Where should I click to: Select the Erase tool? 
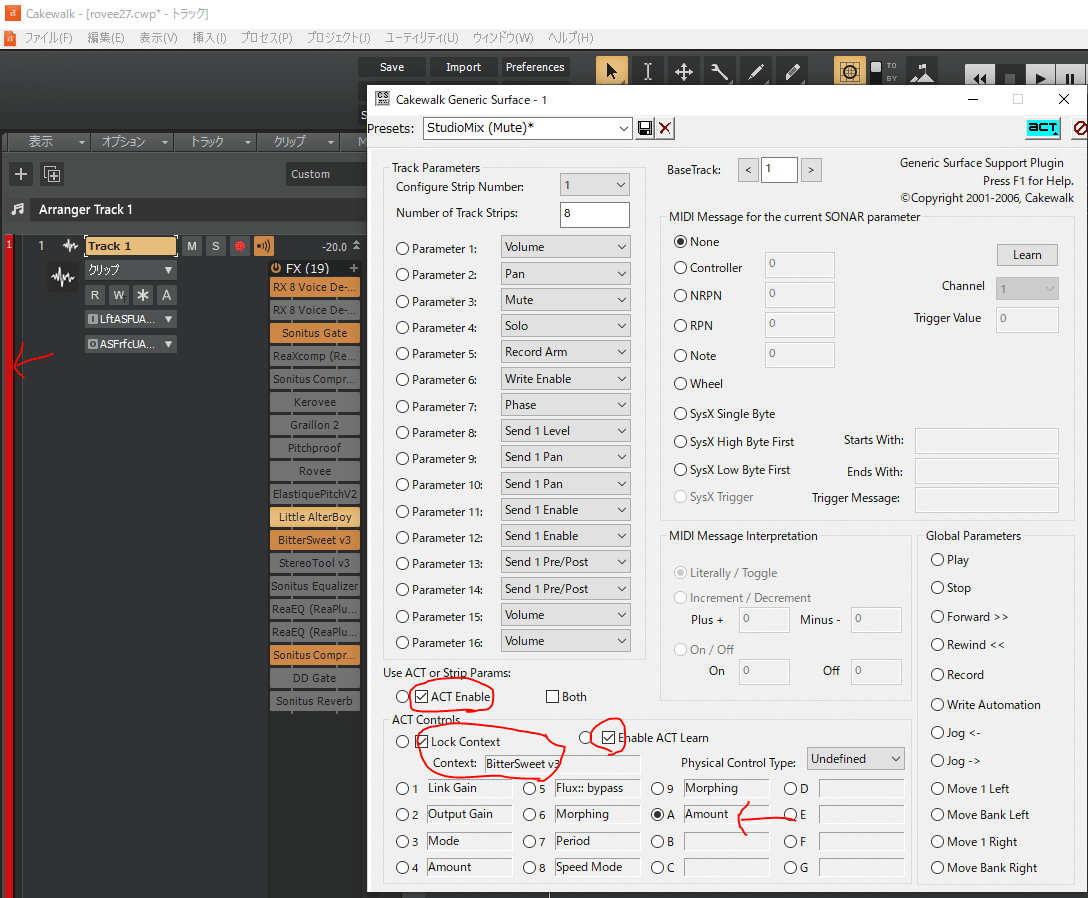click(792, 71)
